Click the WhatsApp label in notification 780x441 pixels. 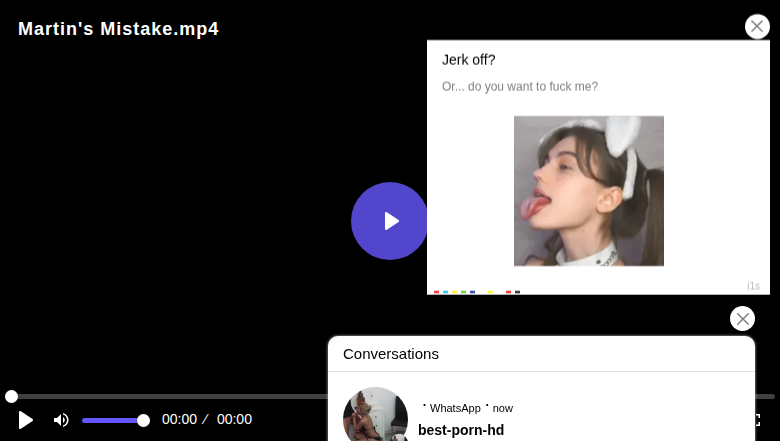455,408
